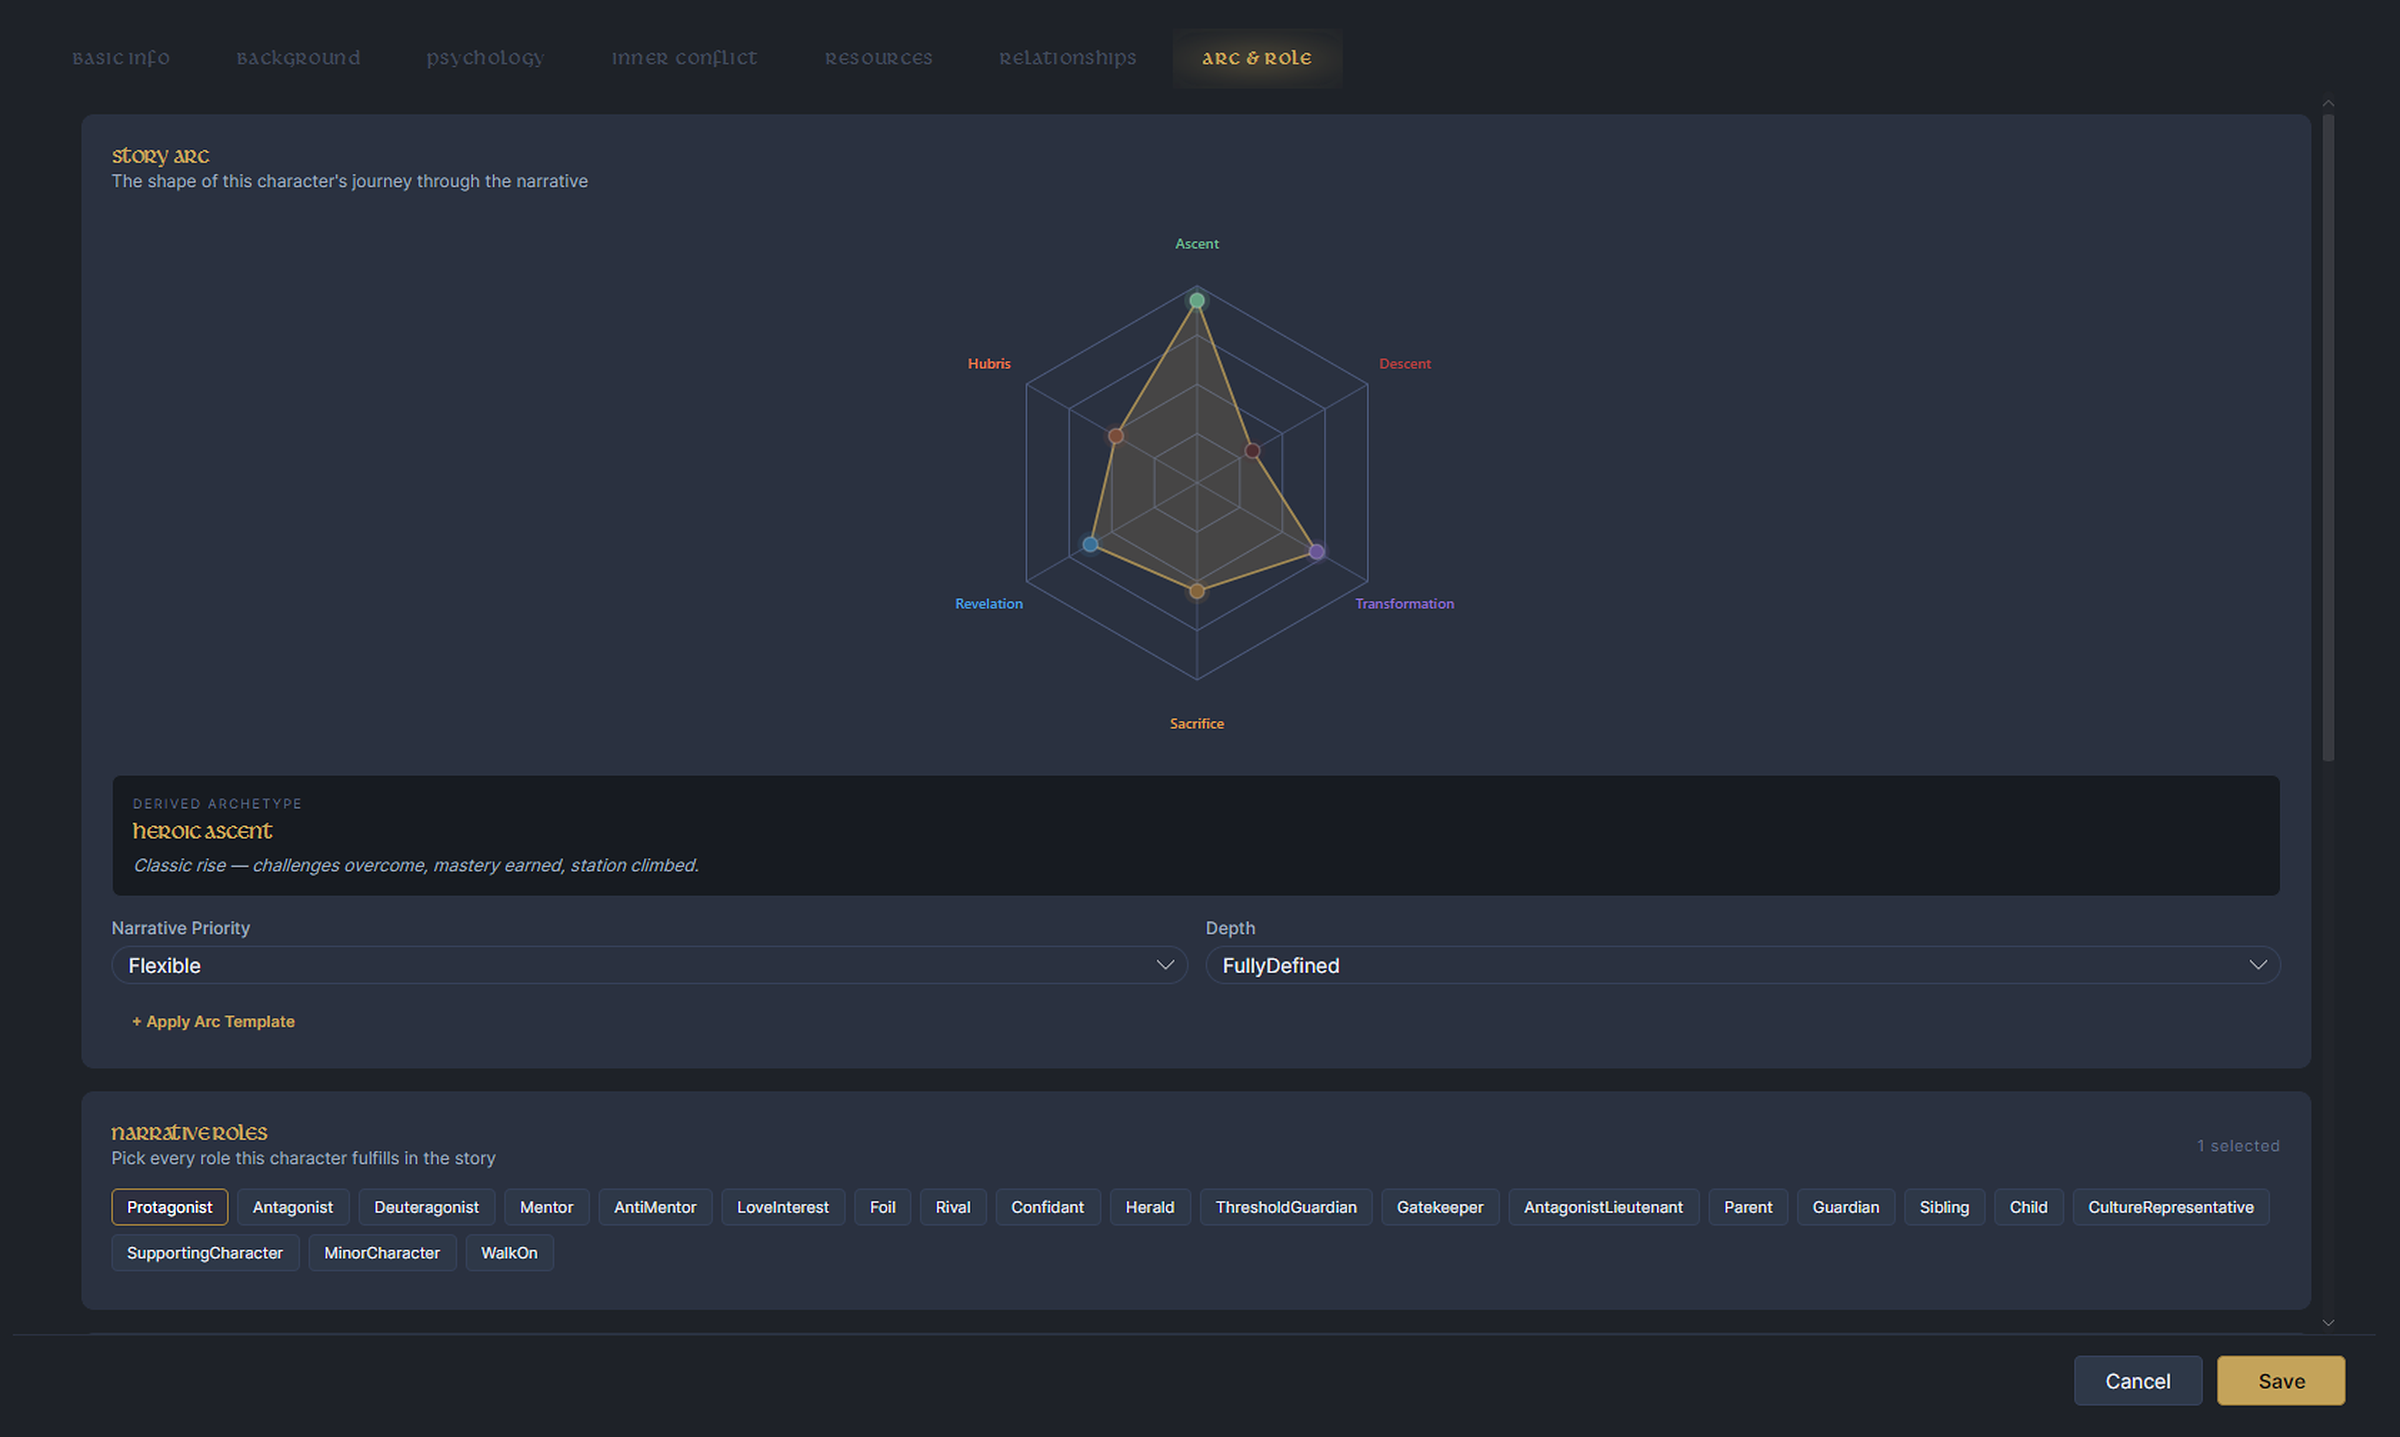Toggle the Confidant role chip
Image resolution: width=2400 pixels, height=1437 pixels.
pos(1047,1207)
